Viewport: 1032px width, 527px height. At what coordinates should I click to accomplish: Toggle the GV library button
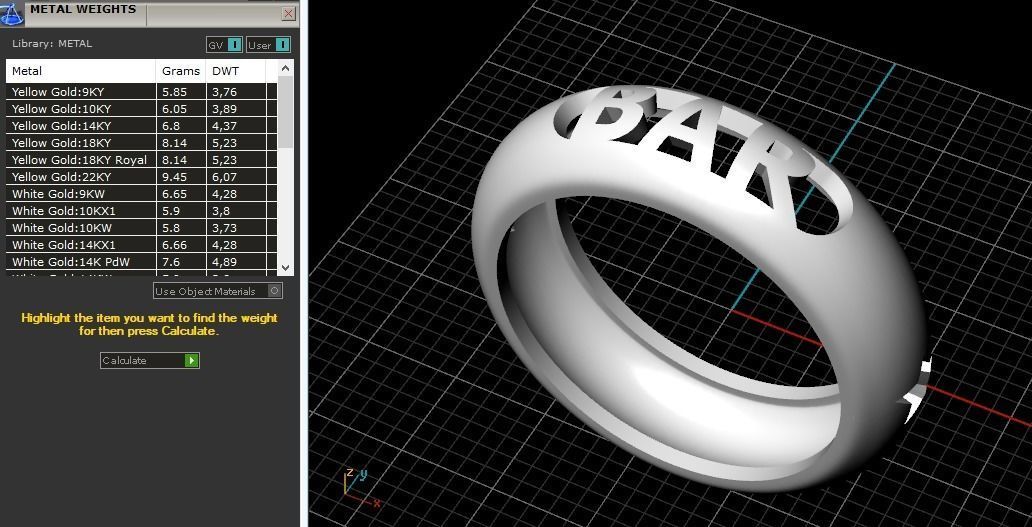point(224,45)
